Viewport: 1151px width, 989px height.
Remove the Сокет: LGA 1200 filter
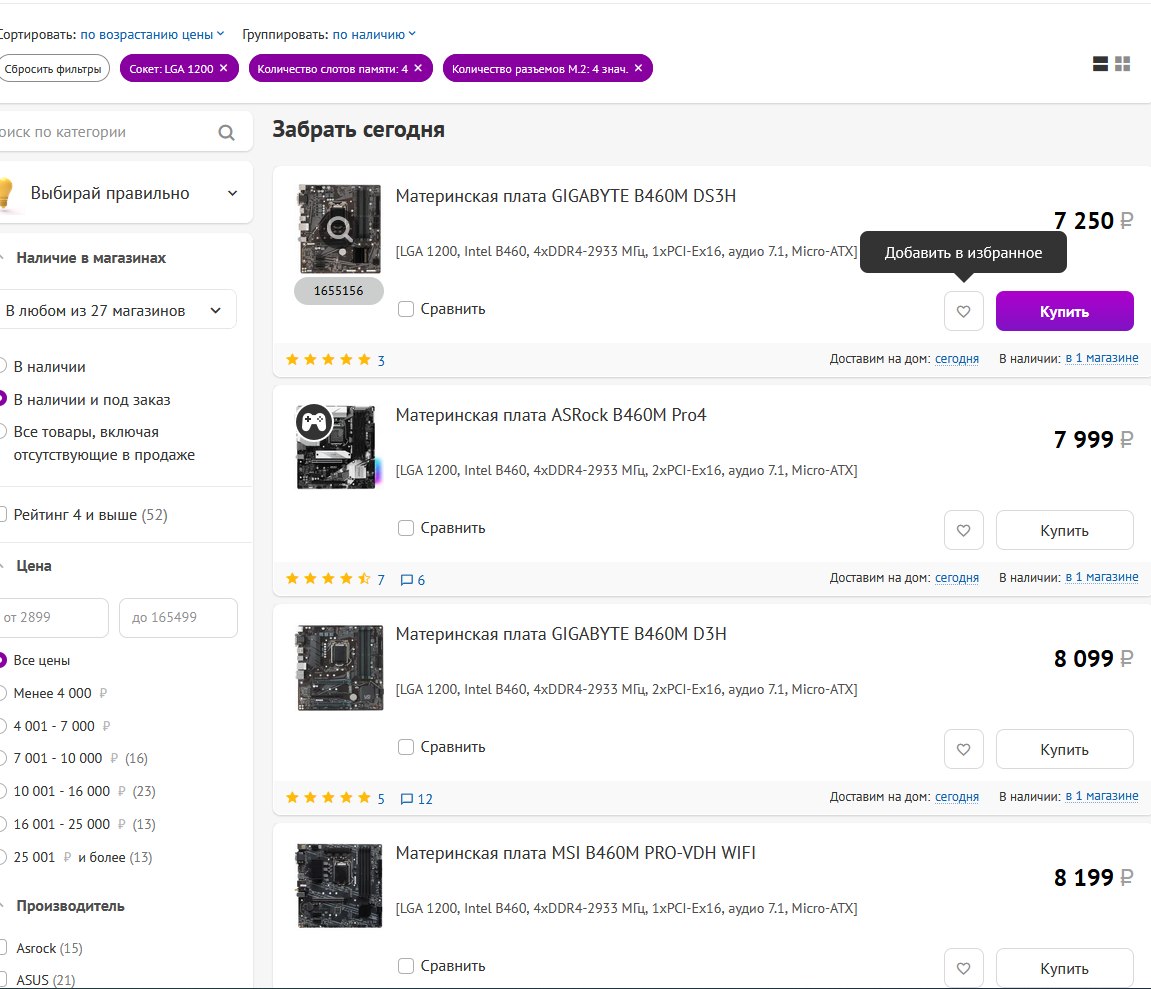[x=223, y=68]
